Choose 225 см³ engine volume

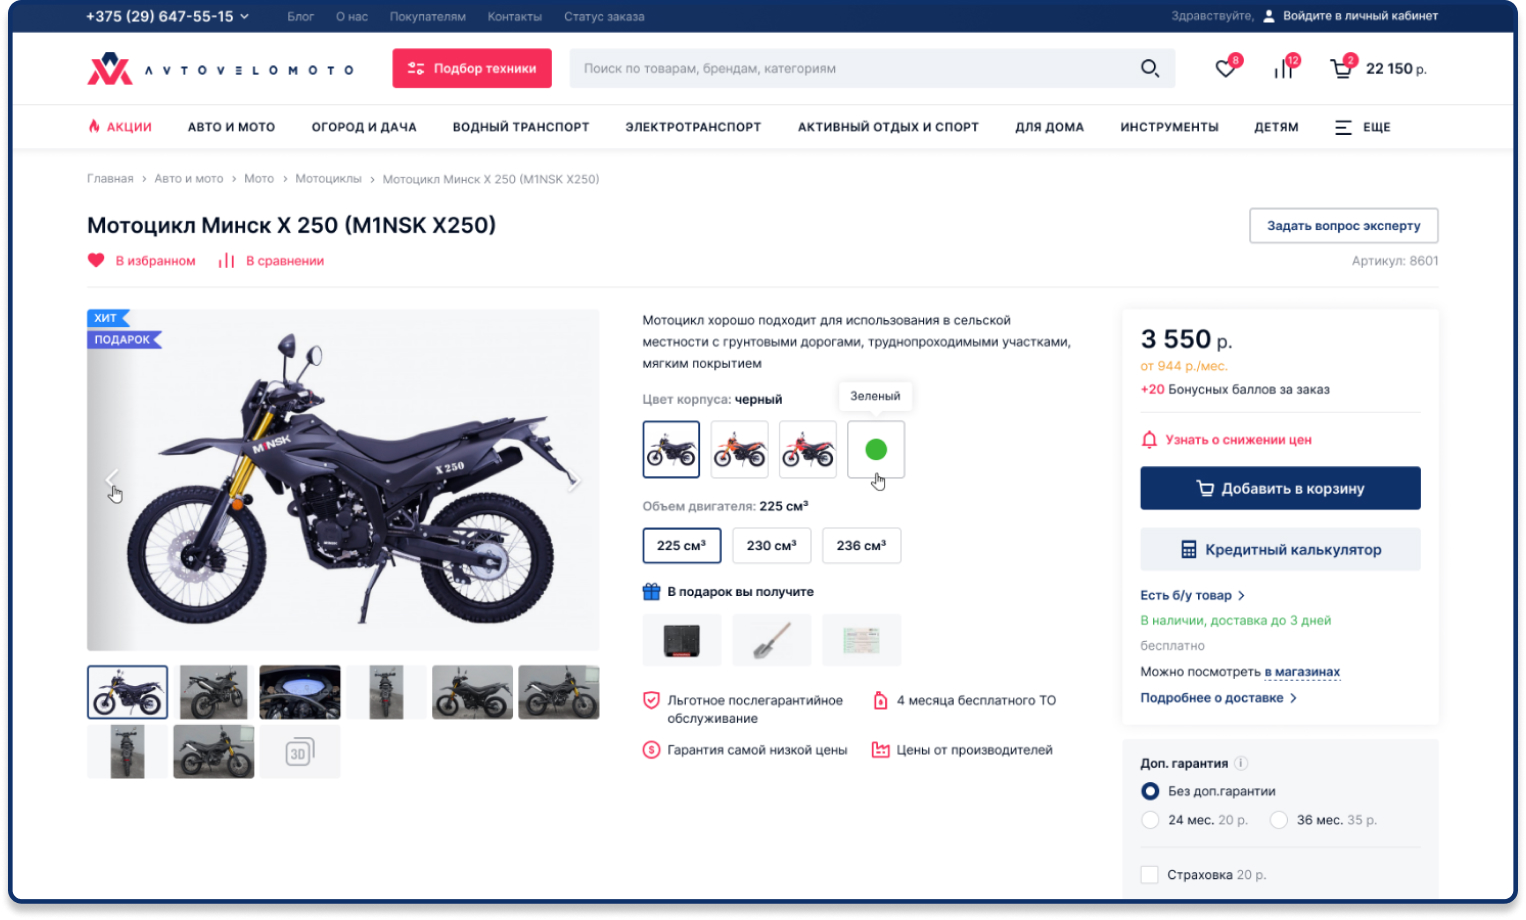click(682, 546)
